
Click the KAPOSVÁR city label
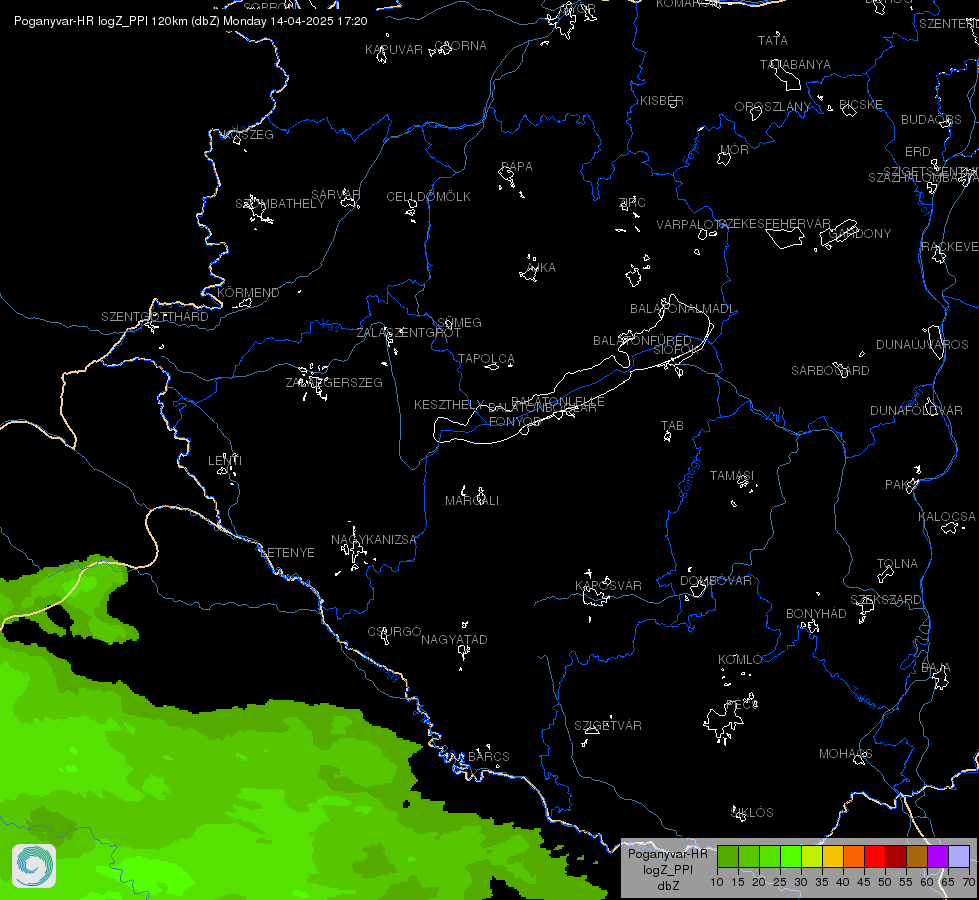tap(608, 585)
